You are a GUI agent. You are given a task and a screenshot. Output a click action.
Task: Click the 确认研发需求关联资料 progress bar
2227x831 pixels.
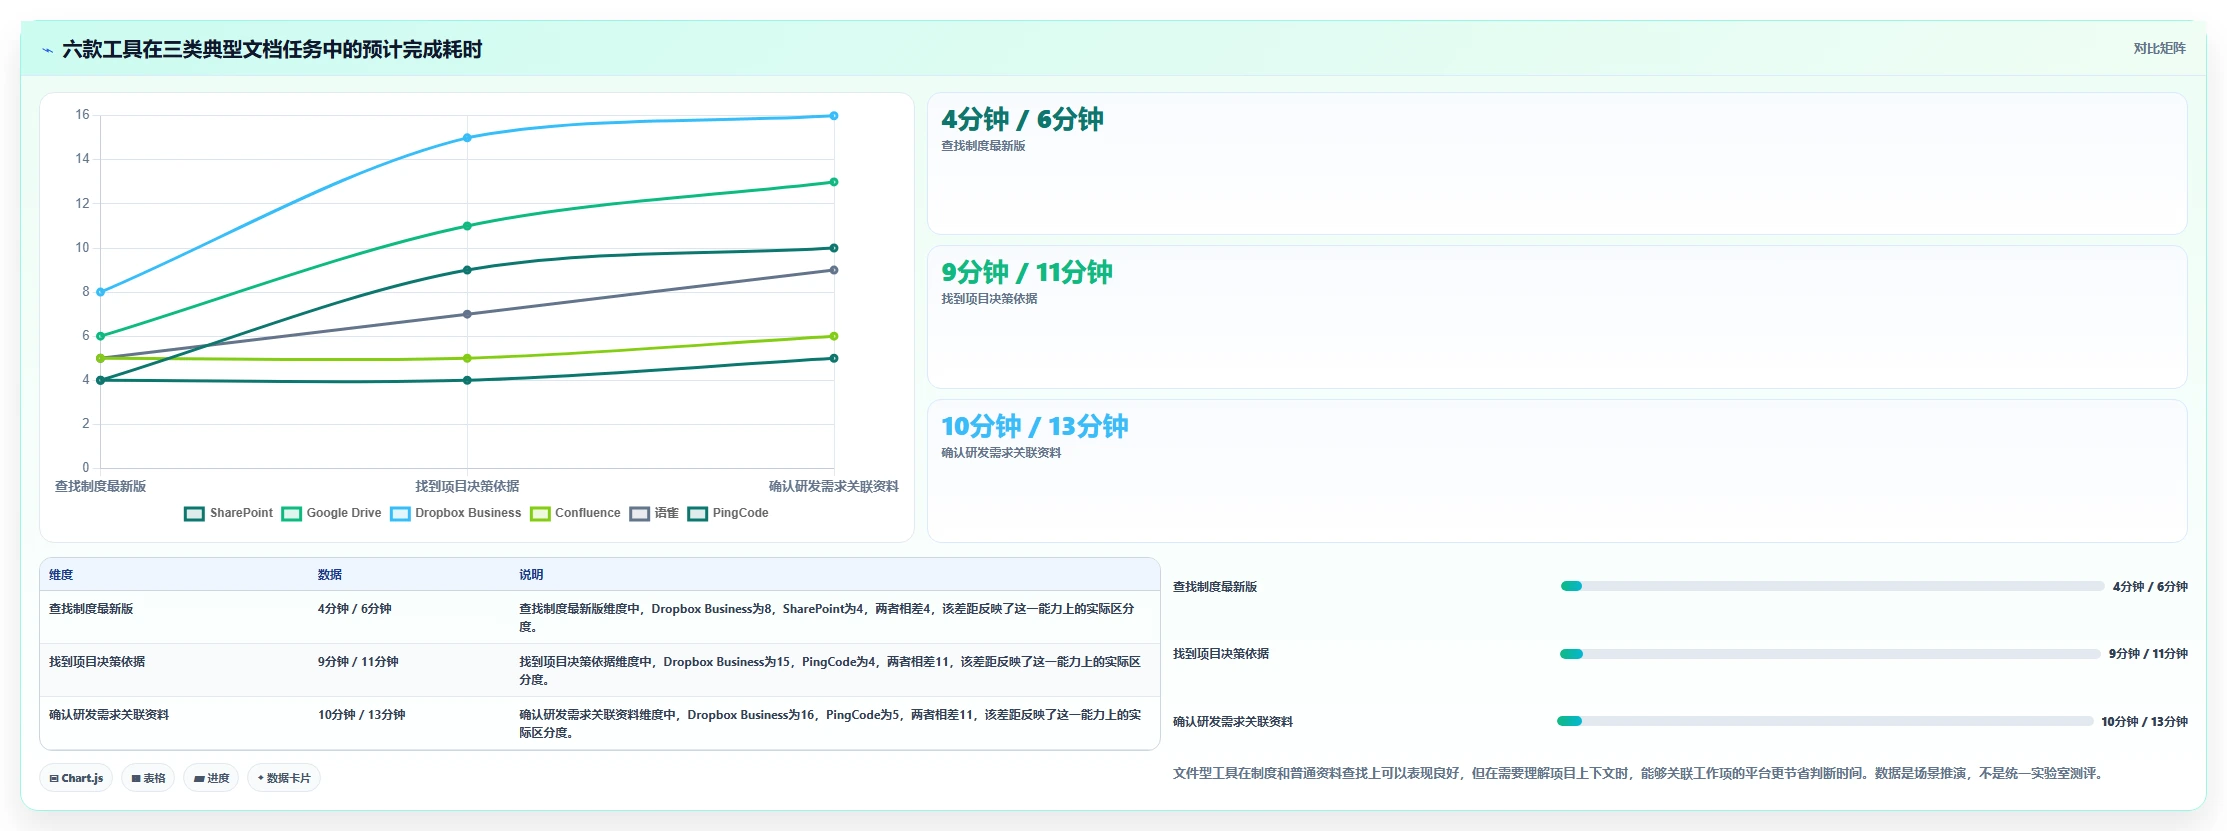[x=1825, y=721]
